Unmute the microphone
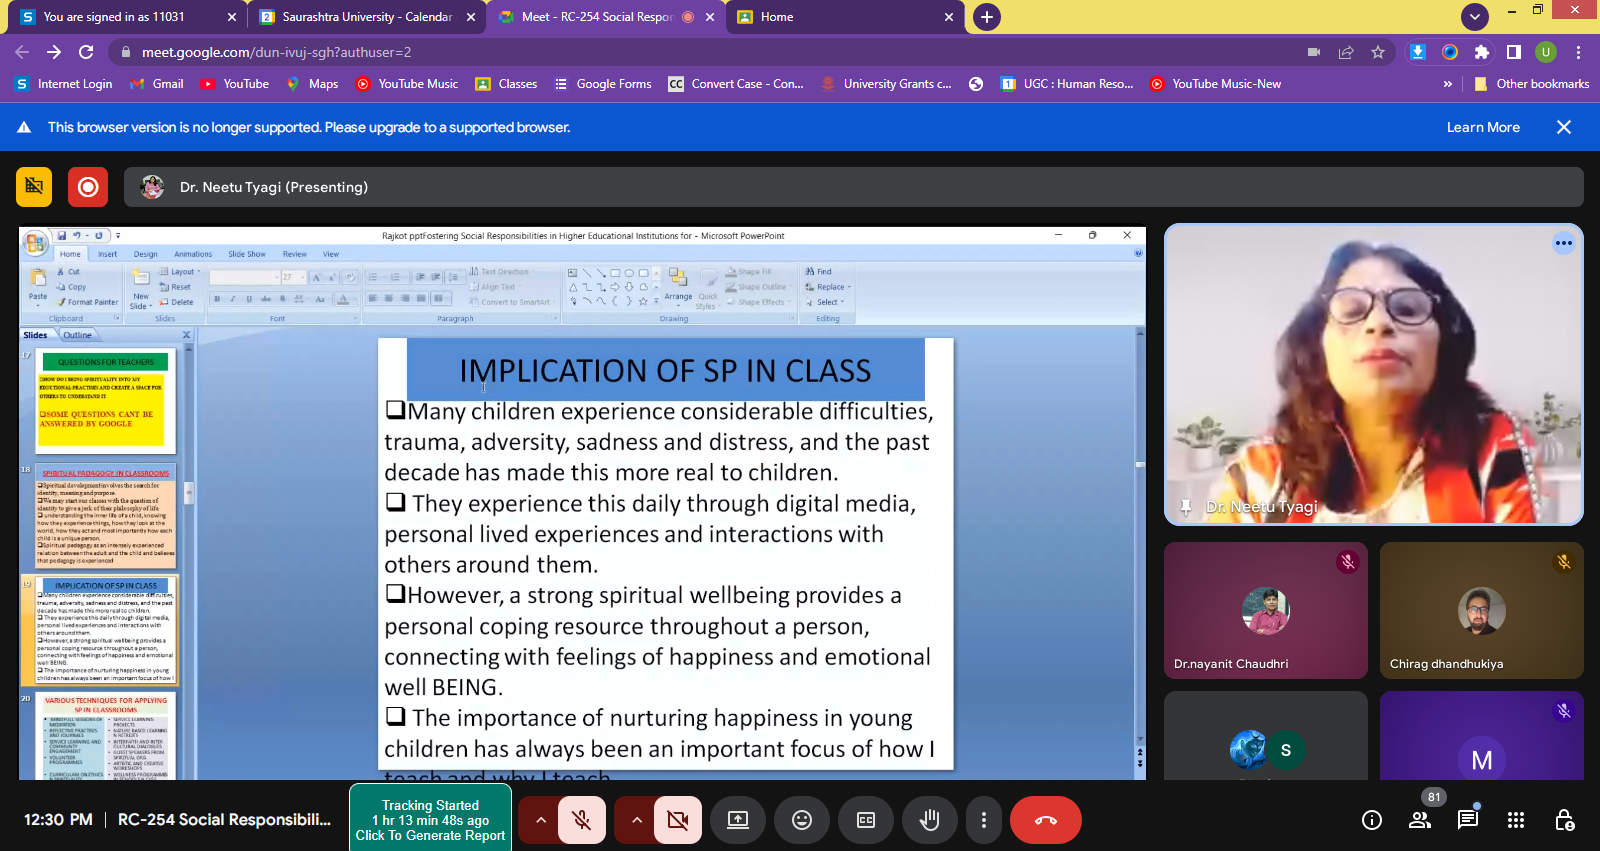1600x851 pixels. [581, 820]
